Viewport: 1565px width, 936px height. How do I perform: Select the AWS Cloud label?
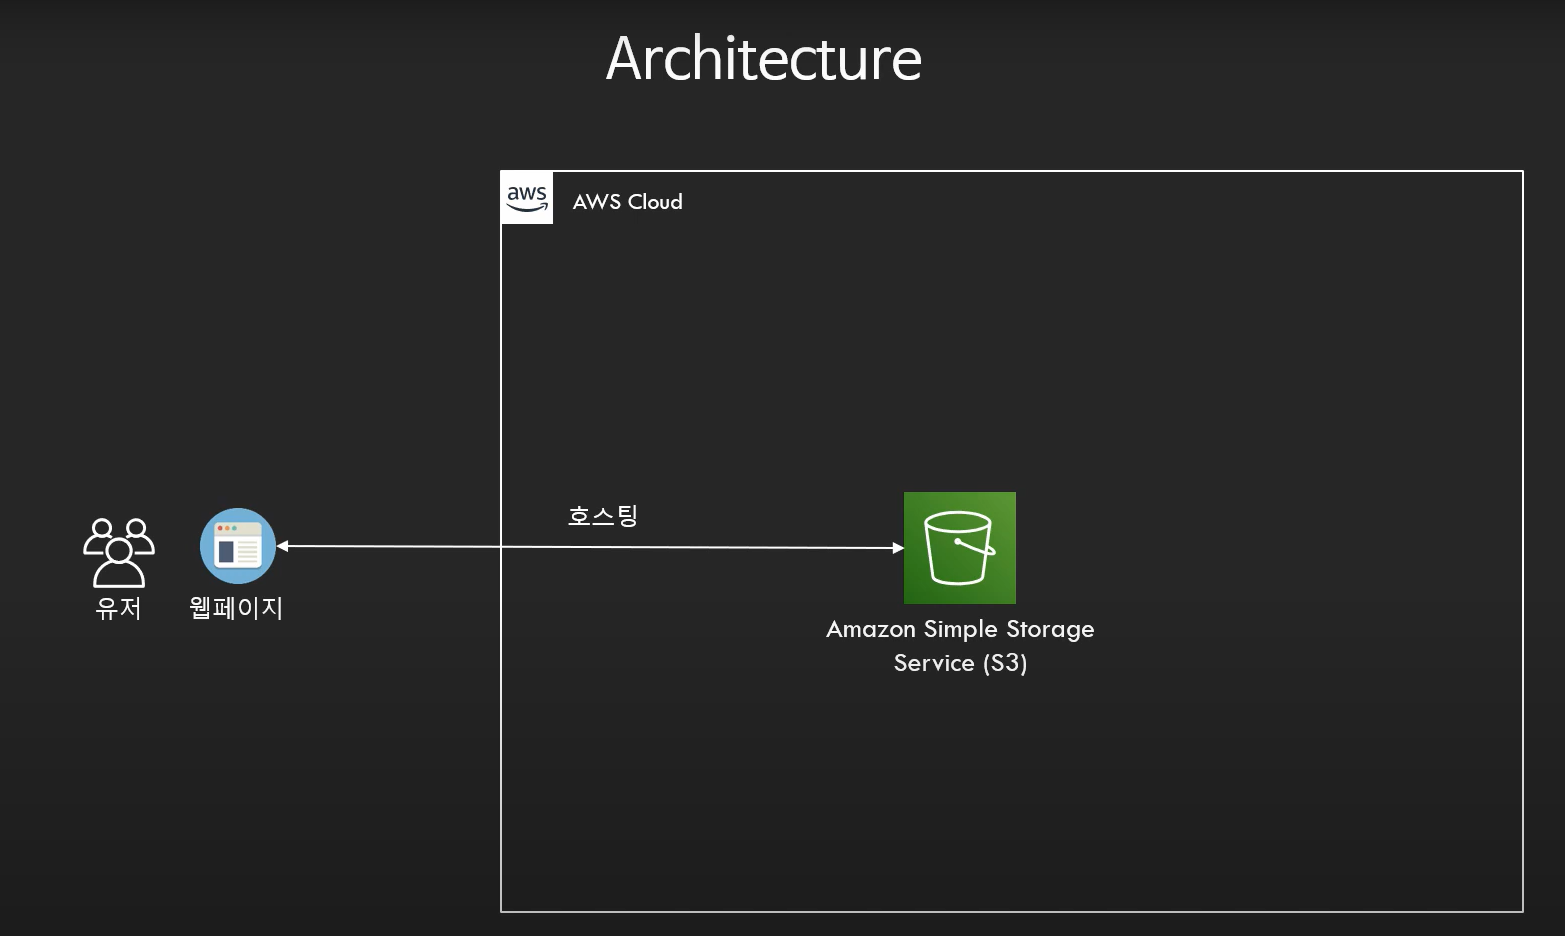[628, 202]
